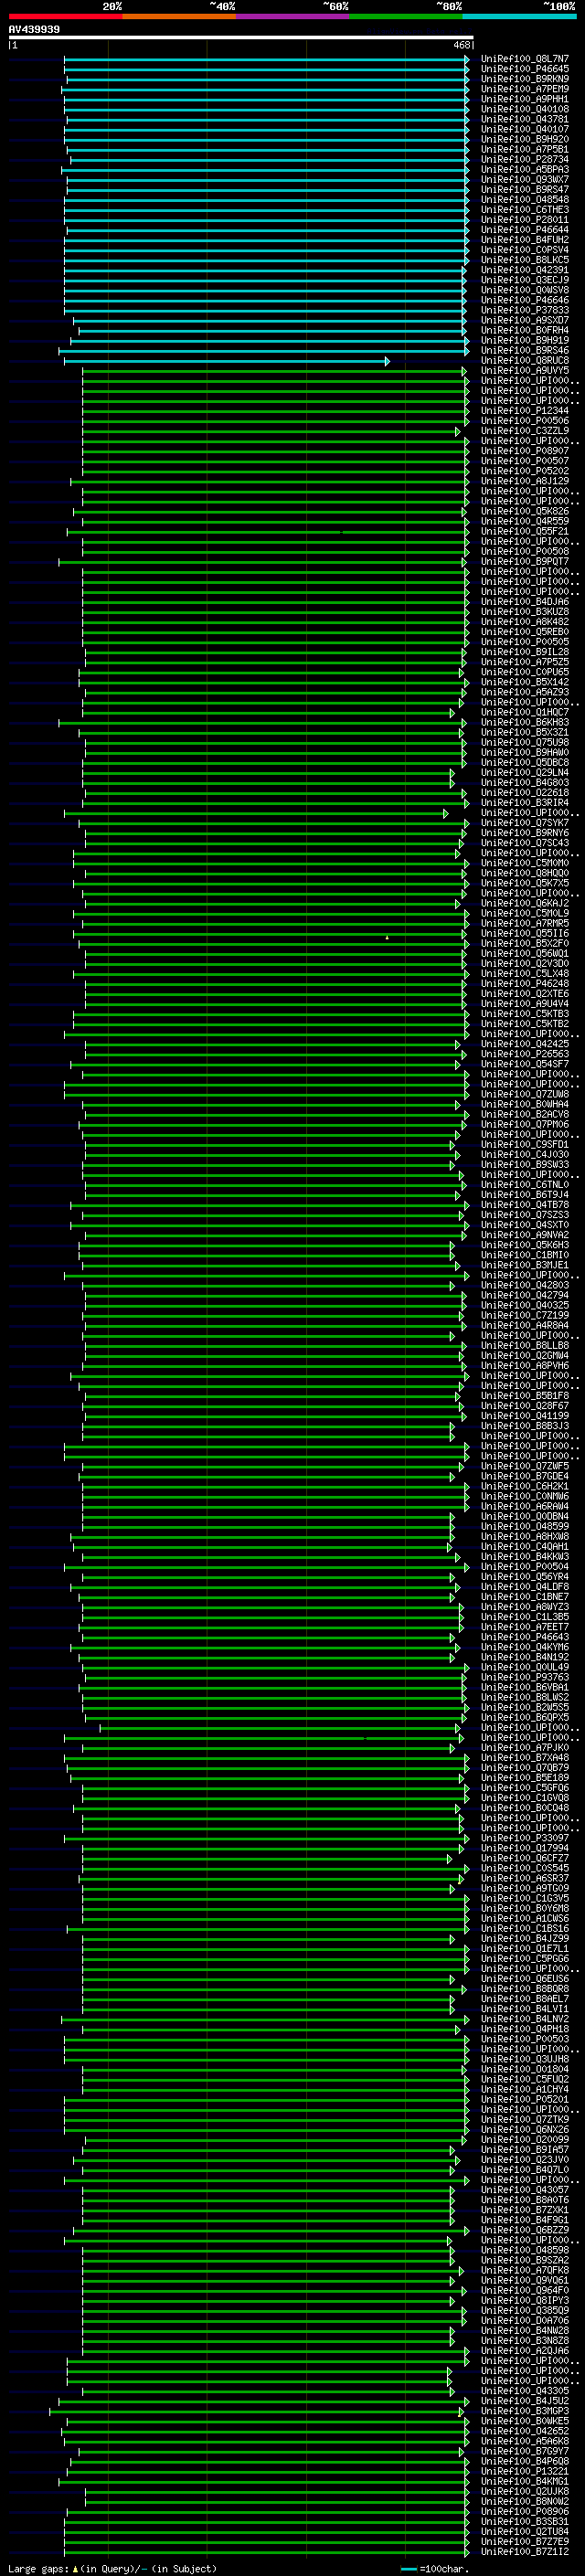The width and height of the screenshot is (585, 2576).
Task: Click the UniRef100_Q43305 label
Action: coord(525,2391)
